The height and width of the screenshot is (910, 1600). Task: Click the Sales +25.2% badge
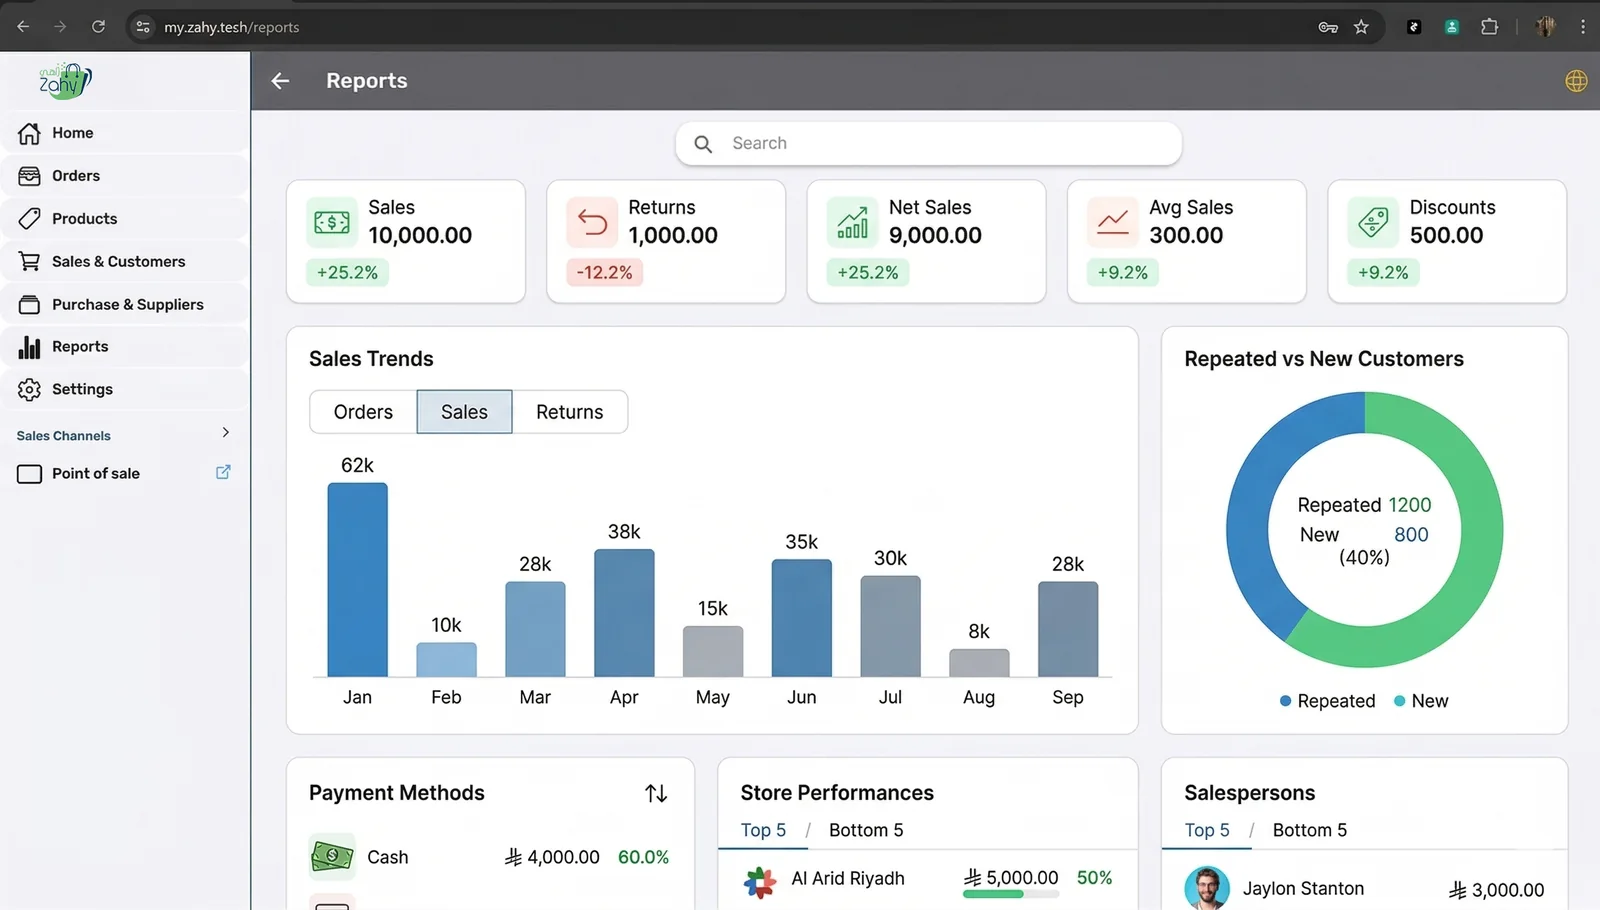(x=347, y=272)
